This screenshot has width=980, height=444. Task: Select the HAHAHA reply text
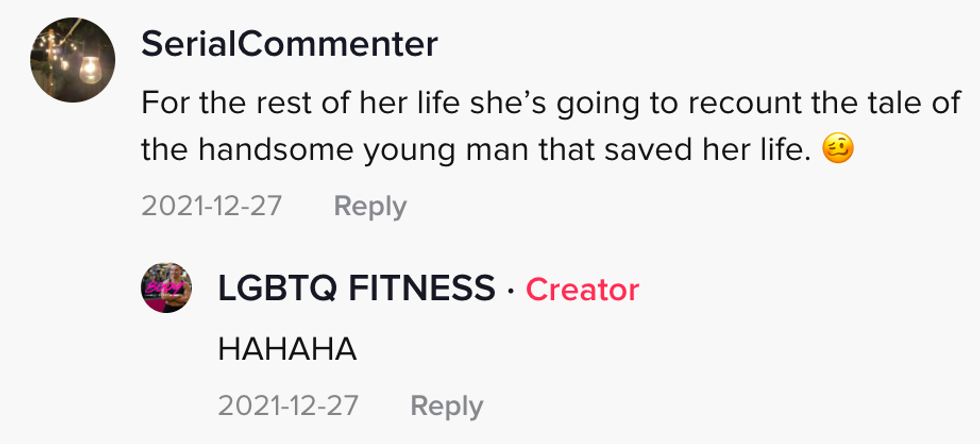point(287,349)
